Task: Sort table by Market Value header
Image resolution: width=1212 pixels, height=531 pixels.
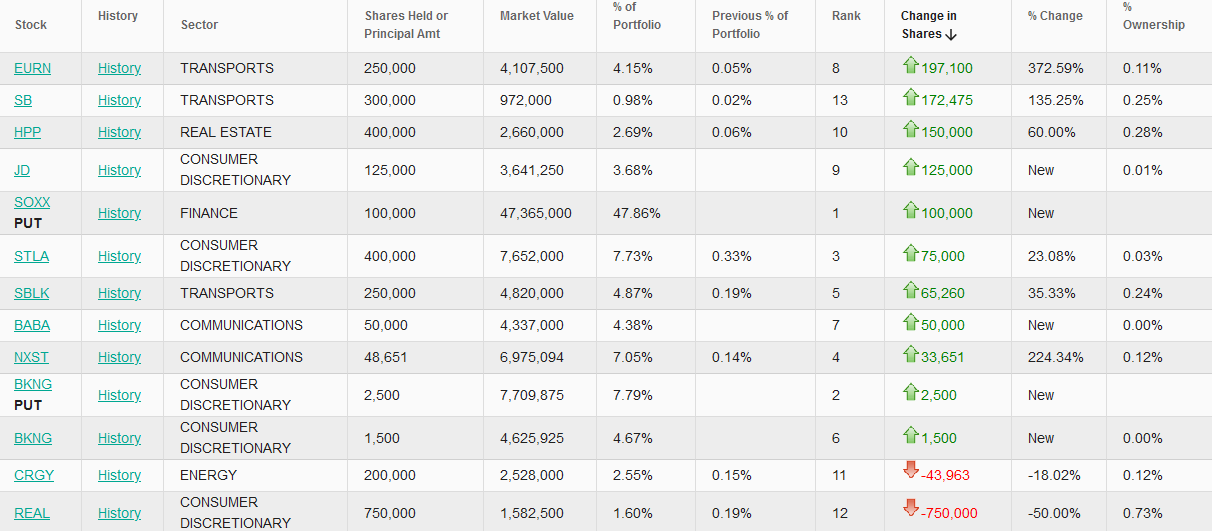Action: click(537, 16)
